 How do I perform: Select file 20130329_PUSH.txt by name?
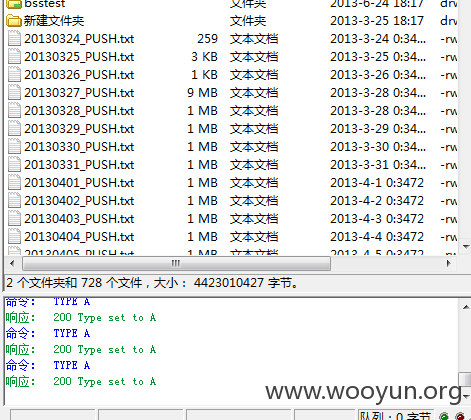[79, 129]
